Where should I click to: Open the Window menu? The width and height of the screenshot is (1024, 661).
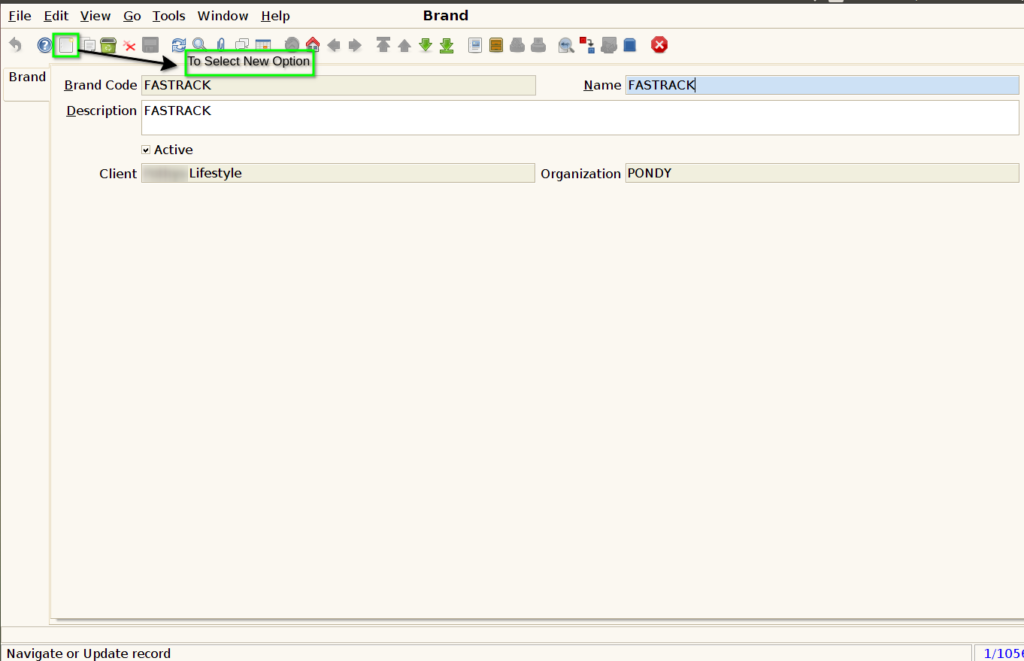pyautogui.click(x=223, y=16)
